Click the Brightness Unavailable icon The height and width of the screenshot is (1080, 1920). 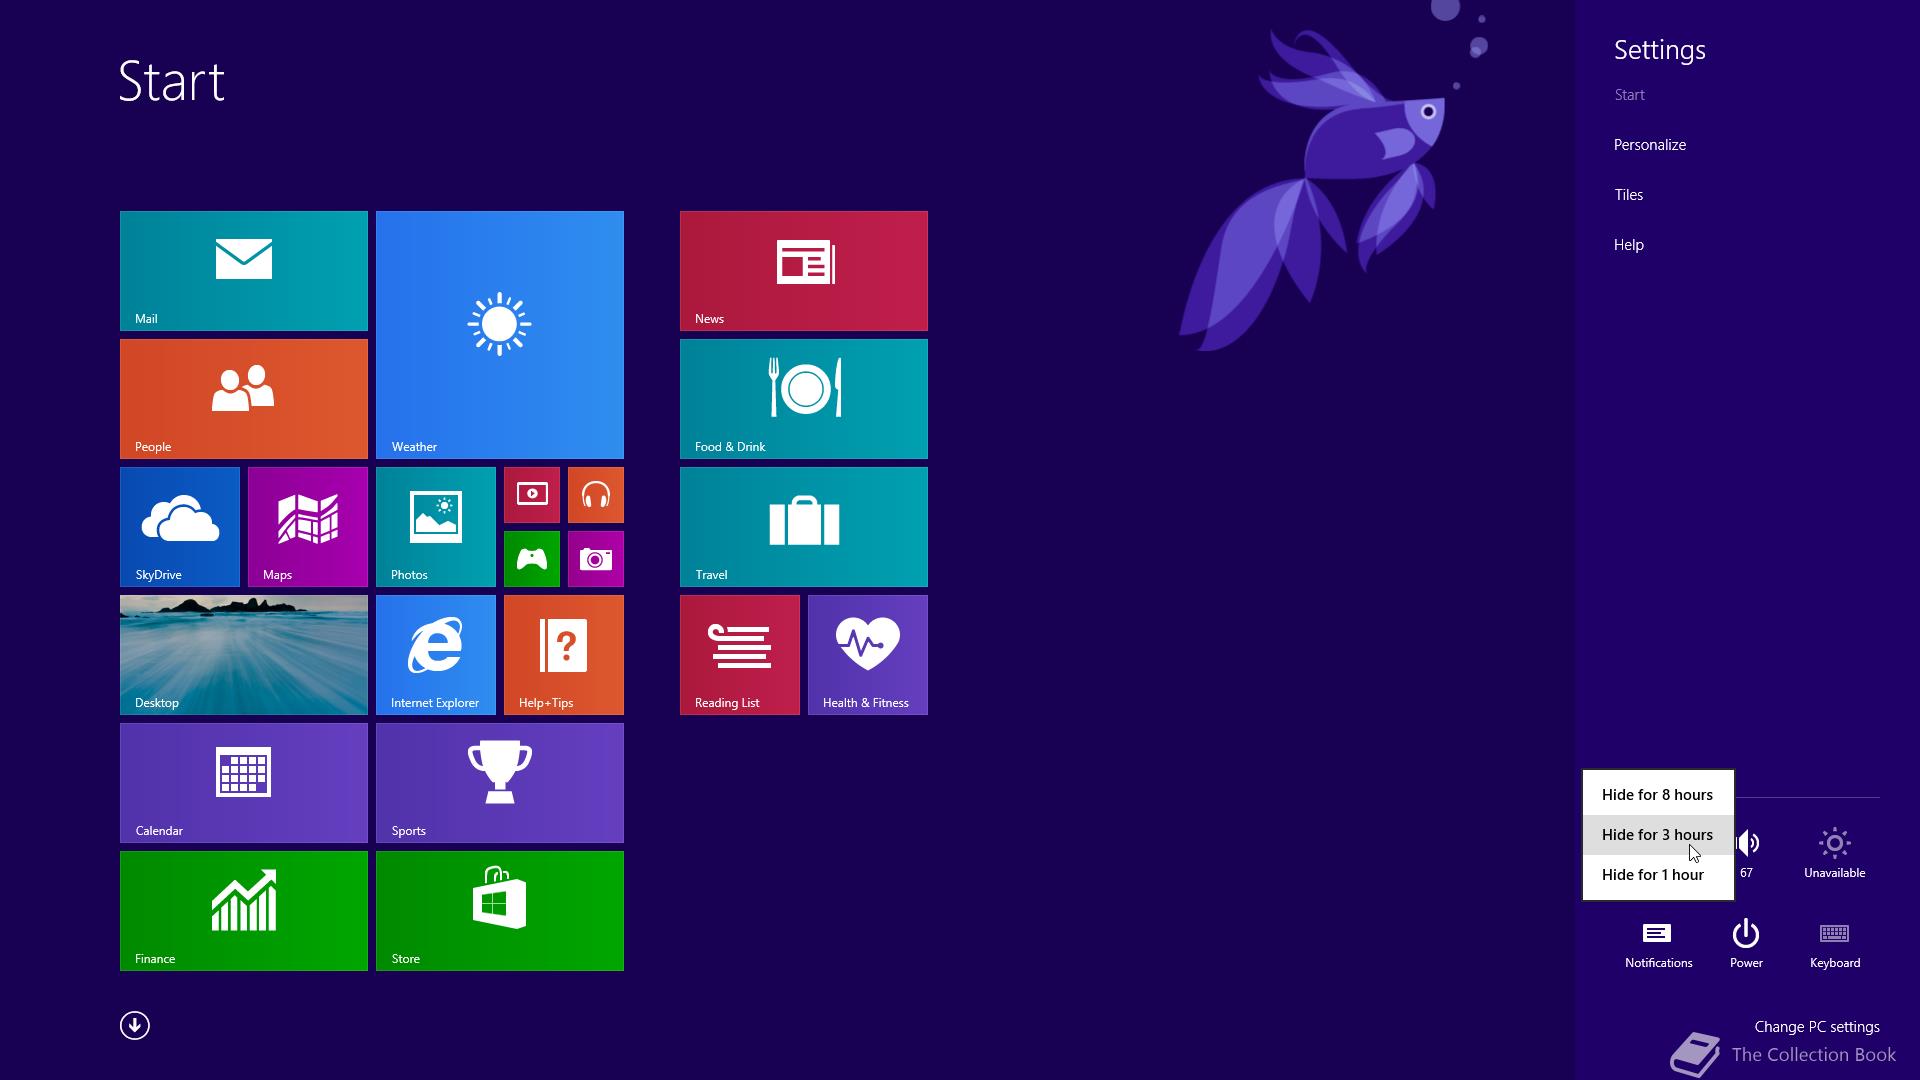[x=1835, y=853]
